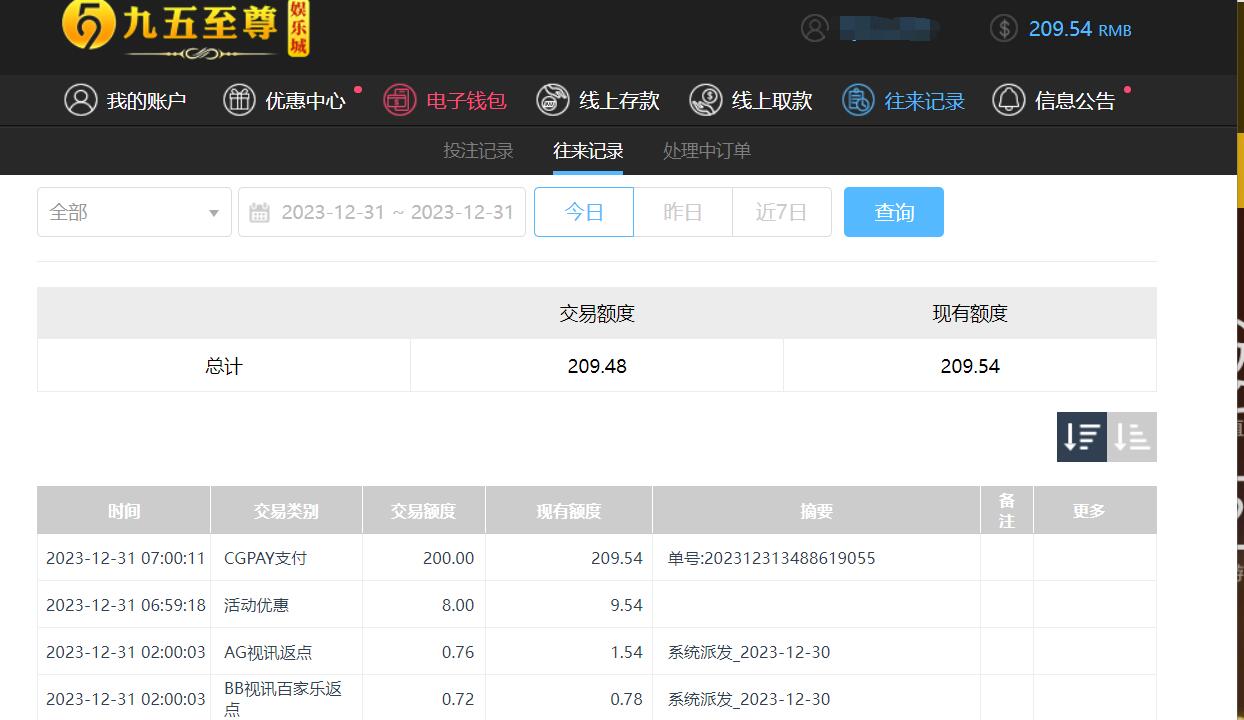Click the 信息公告 bell icon
Viewport: 1244px width, 720px height.
pos(1009,100)
